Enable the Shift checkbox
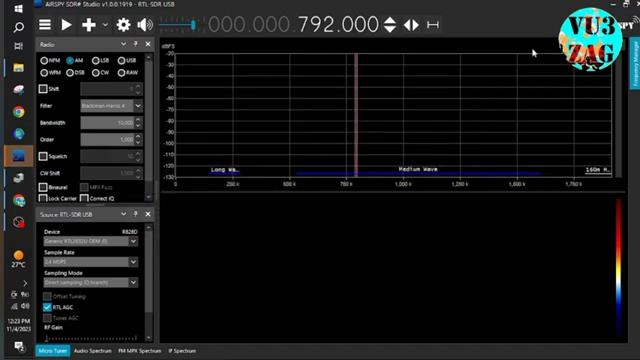 pos(43,89)
